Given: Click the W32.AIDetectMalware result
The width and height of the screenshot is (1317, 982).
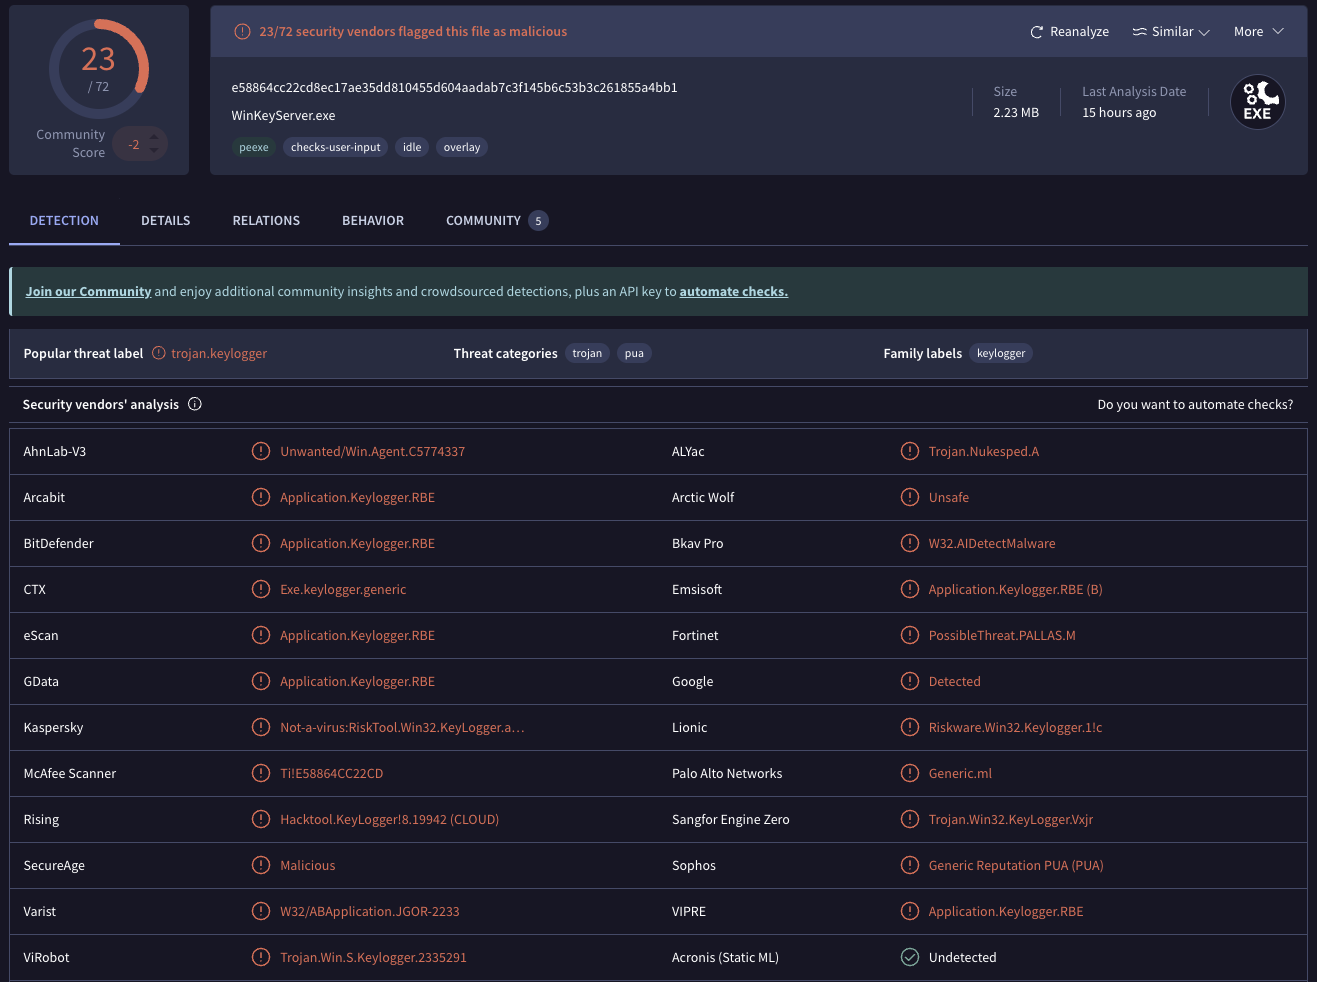Looking at the screenshot, I should (x=992, y=544).
